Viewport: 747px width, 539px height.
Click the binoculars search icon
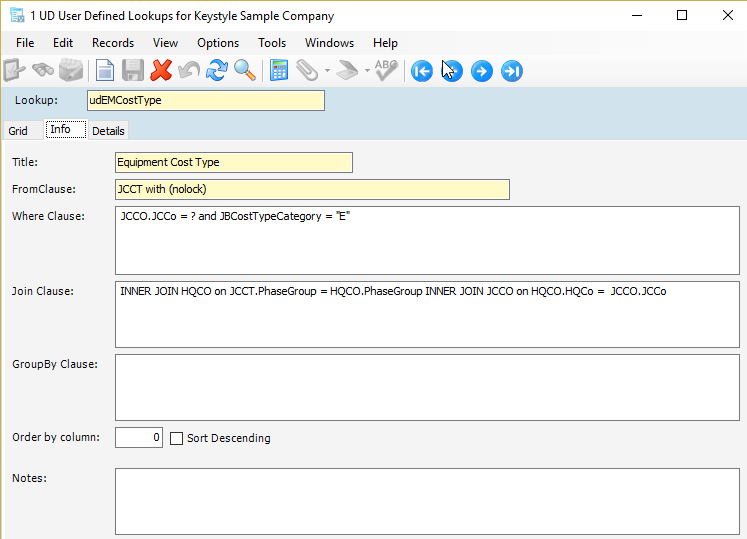point(43,71)
